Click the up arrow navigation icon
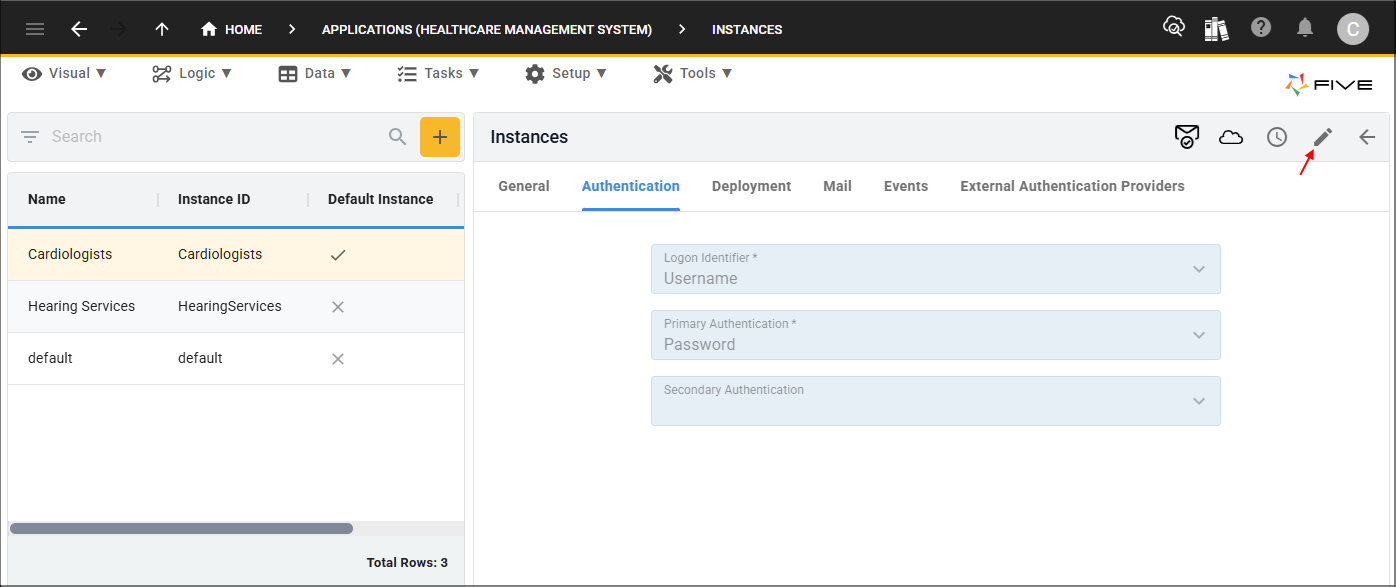 pos(161,29)
